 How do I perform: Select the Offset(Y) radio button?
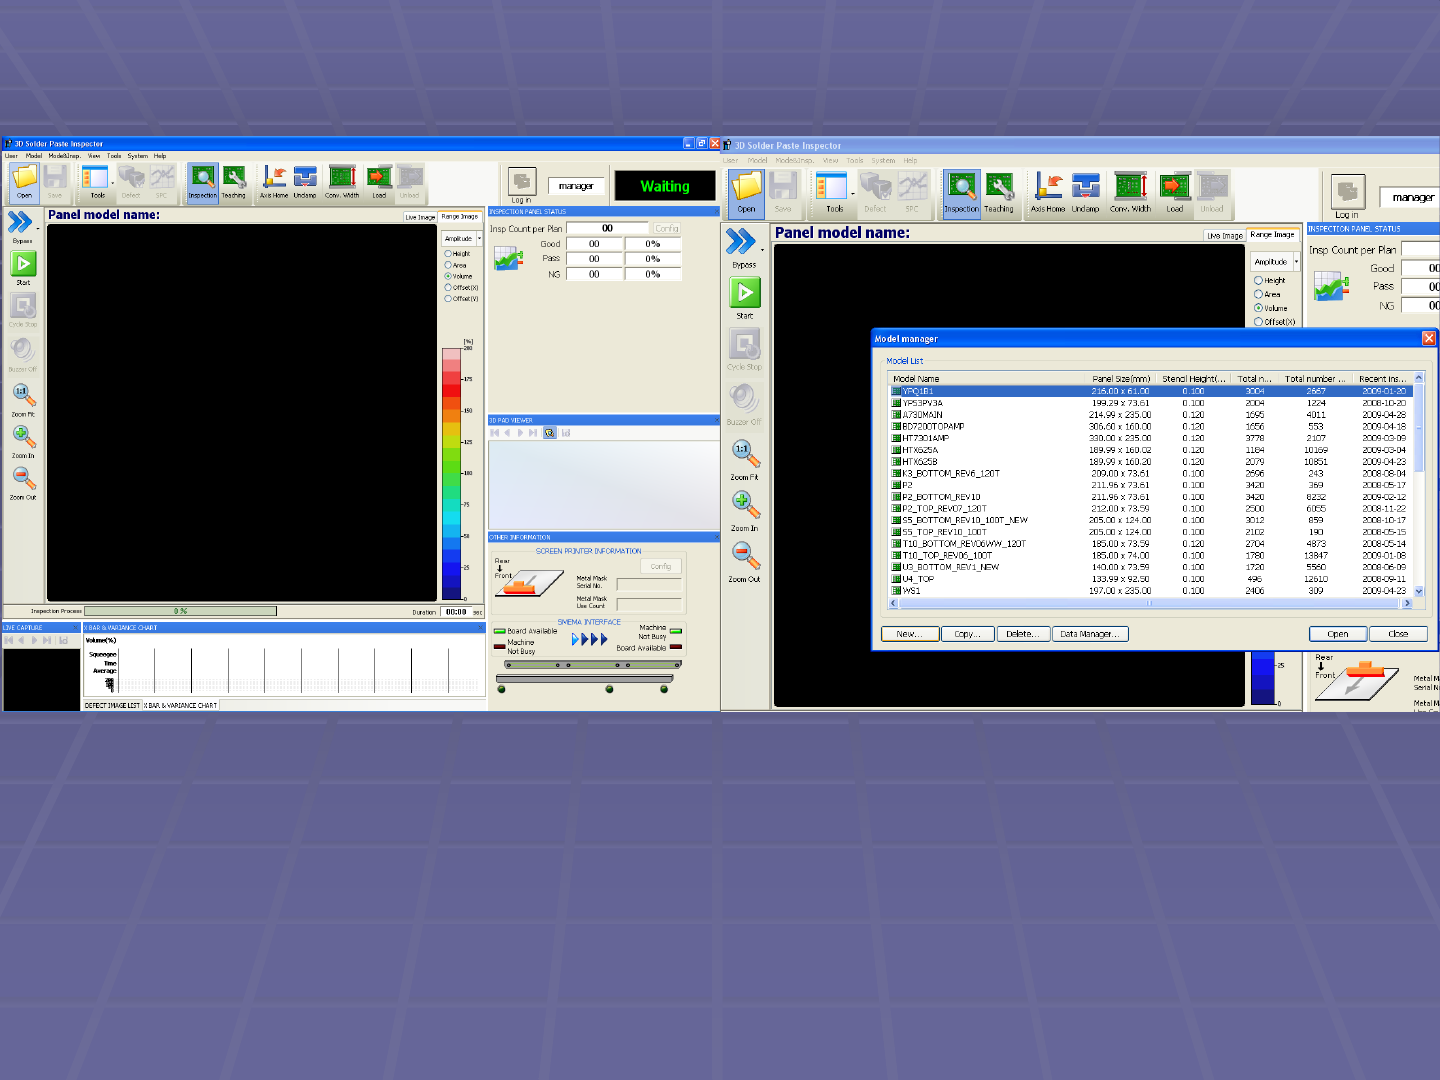pyautogui.click(x=448, y=299)
